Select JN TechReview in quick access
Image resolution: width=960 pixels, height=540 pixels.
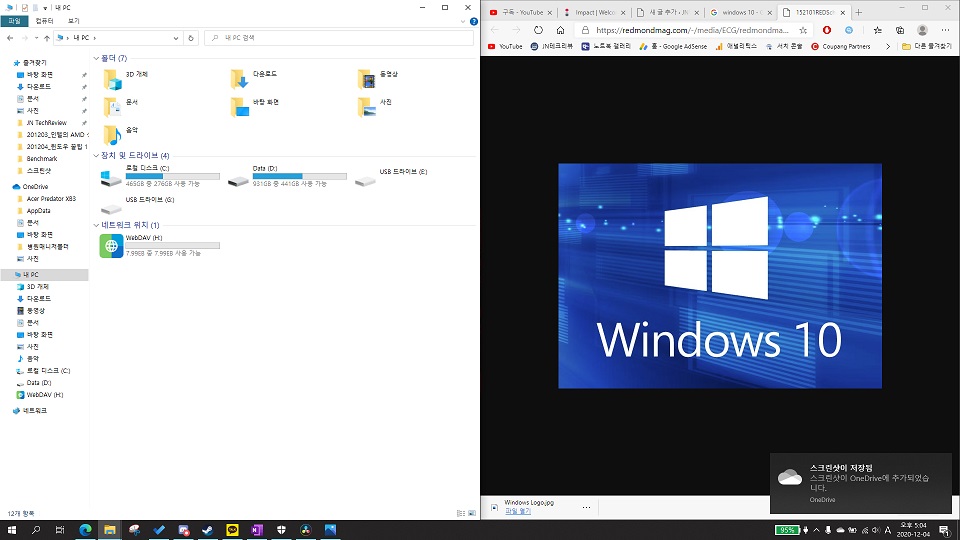tap(46, 123)
